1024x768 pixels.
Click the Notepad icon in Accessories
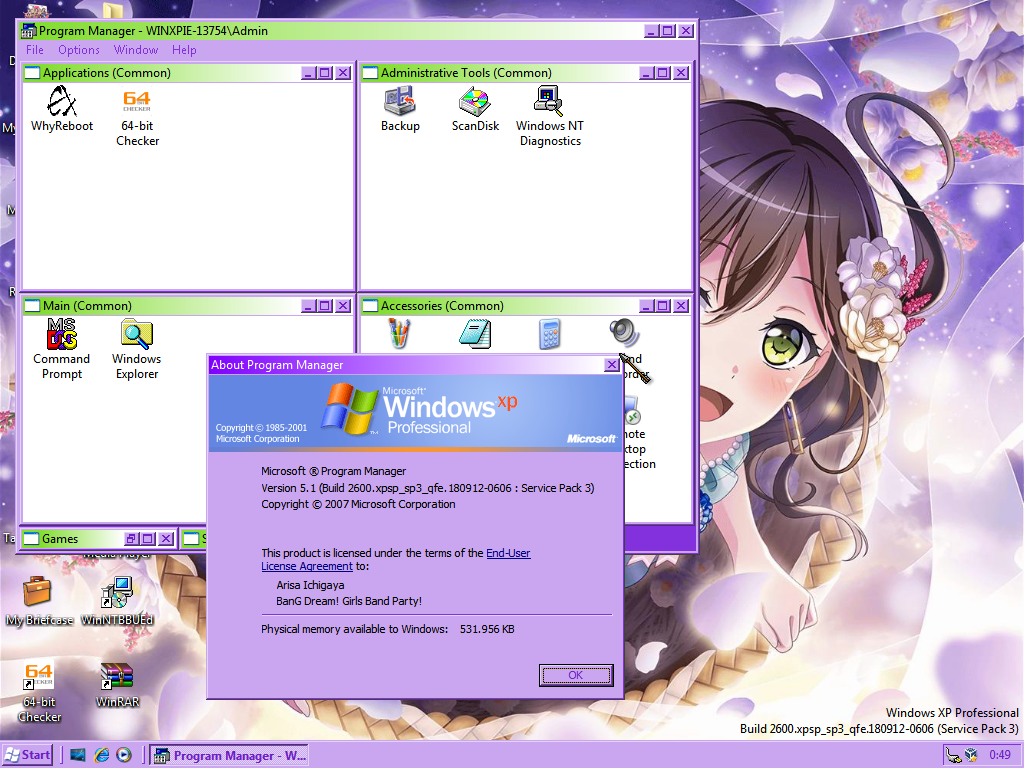(475, 334)
